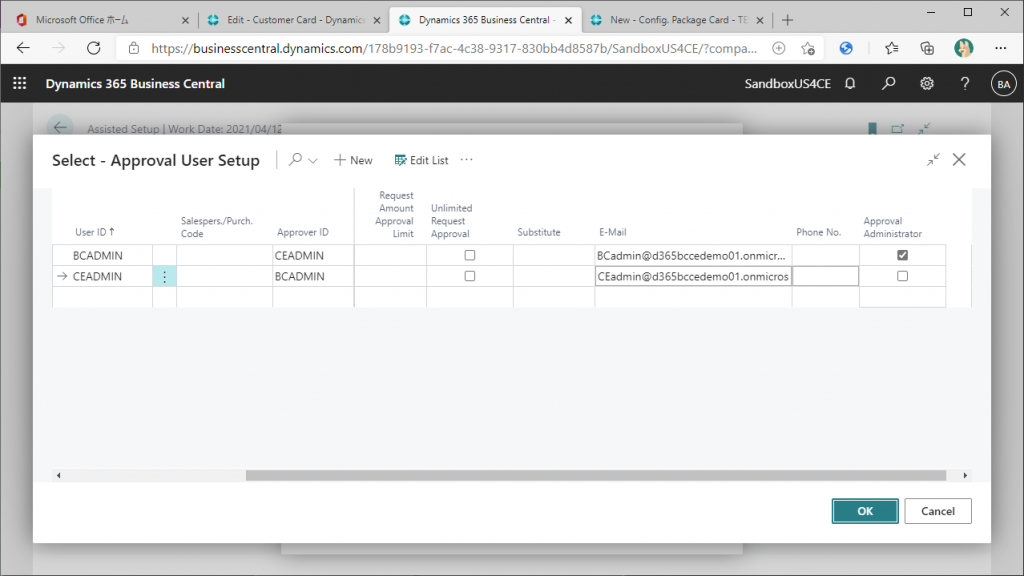Close the Config. Package Card tab
The image size is (1024, 576).
pos(760,20)
